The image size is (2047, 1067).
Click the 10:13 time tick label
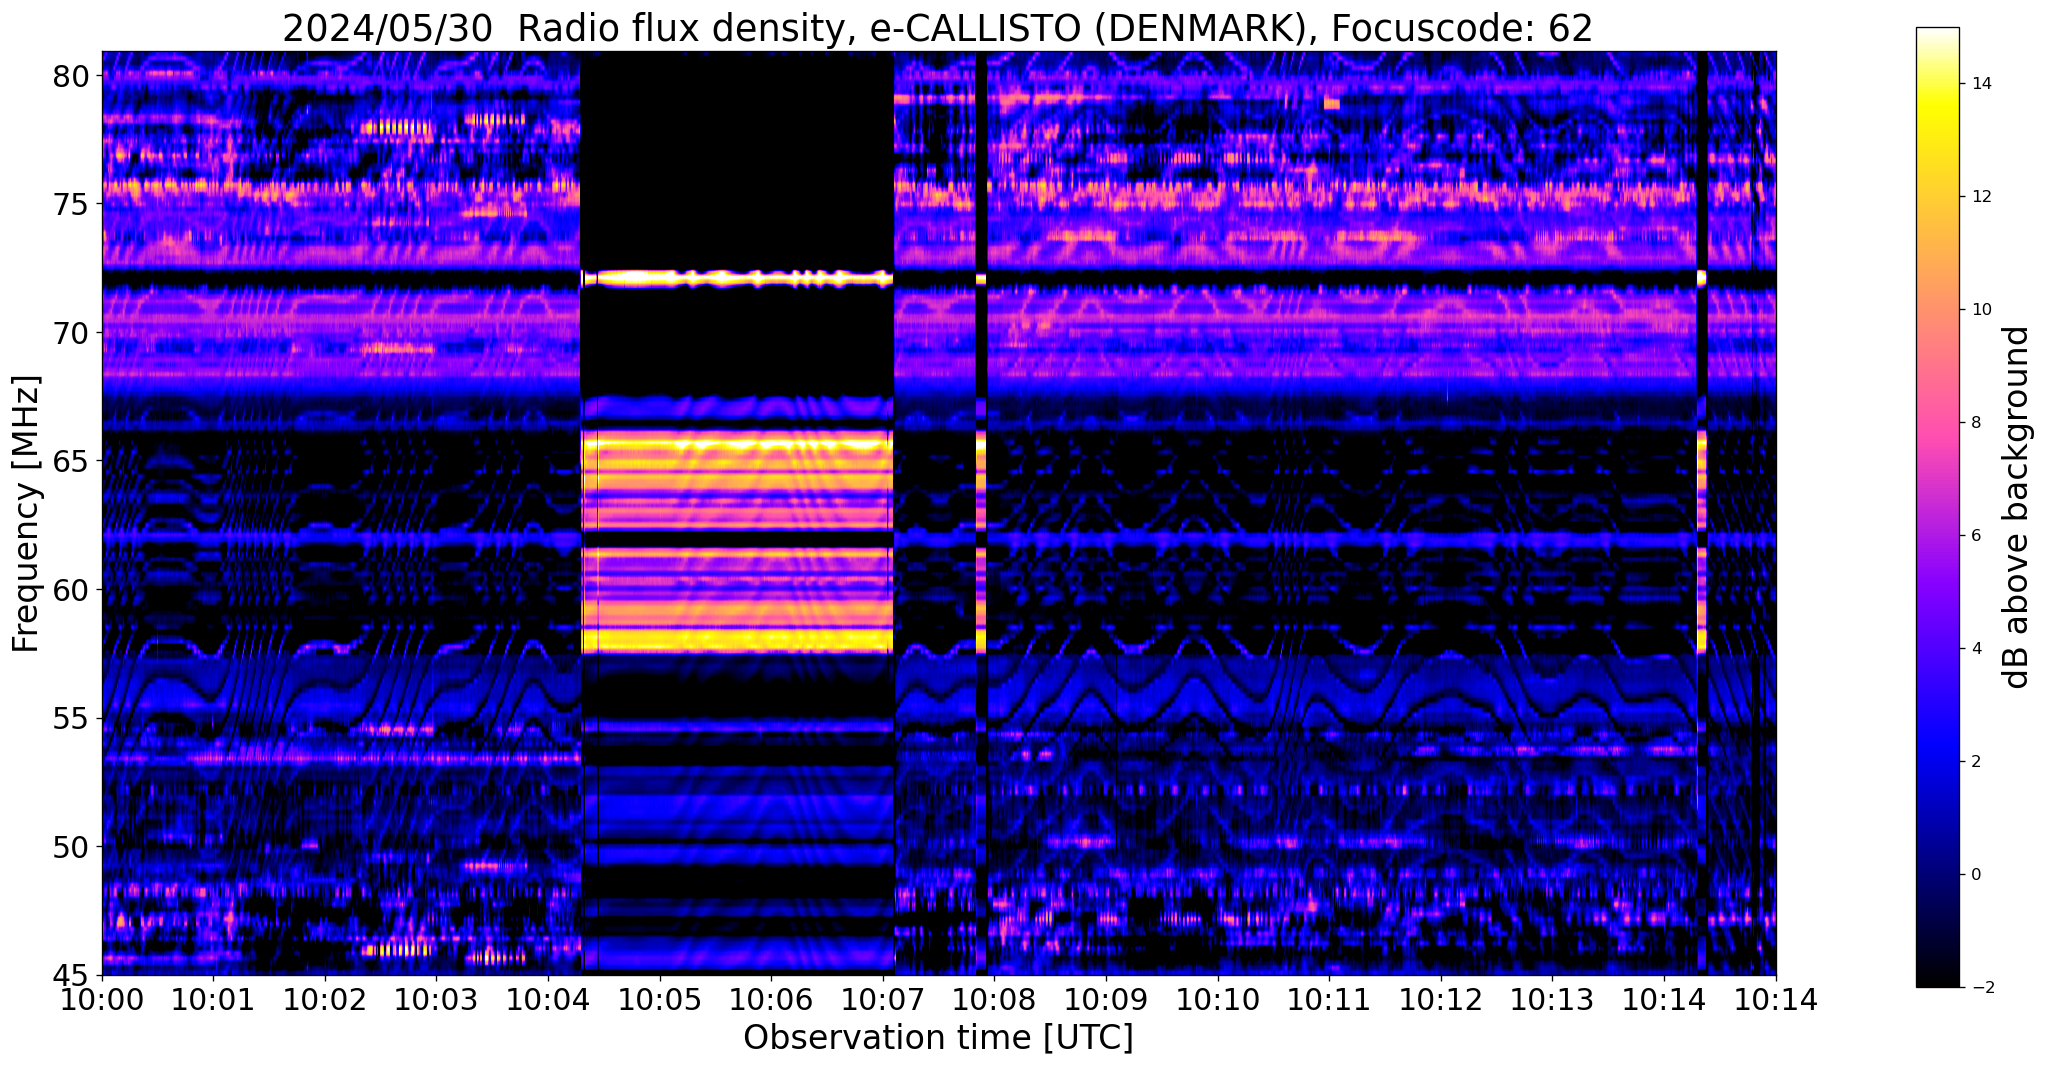pos(1552,999)
